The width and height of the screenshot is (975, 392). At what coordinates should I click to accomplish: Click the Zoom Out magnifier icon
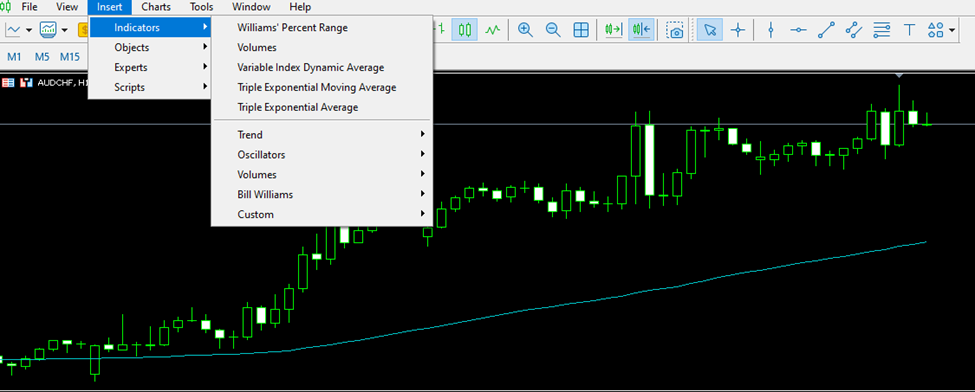click(x=553, y=29)
